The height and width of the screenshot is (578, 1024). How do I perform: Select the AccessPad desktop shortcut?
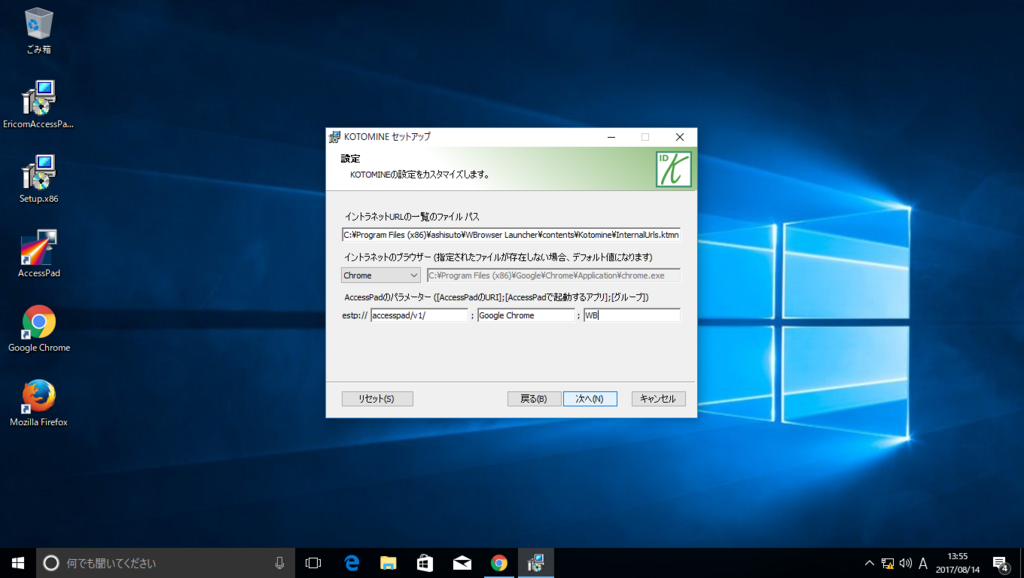pos(39,253)
